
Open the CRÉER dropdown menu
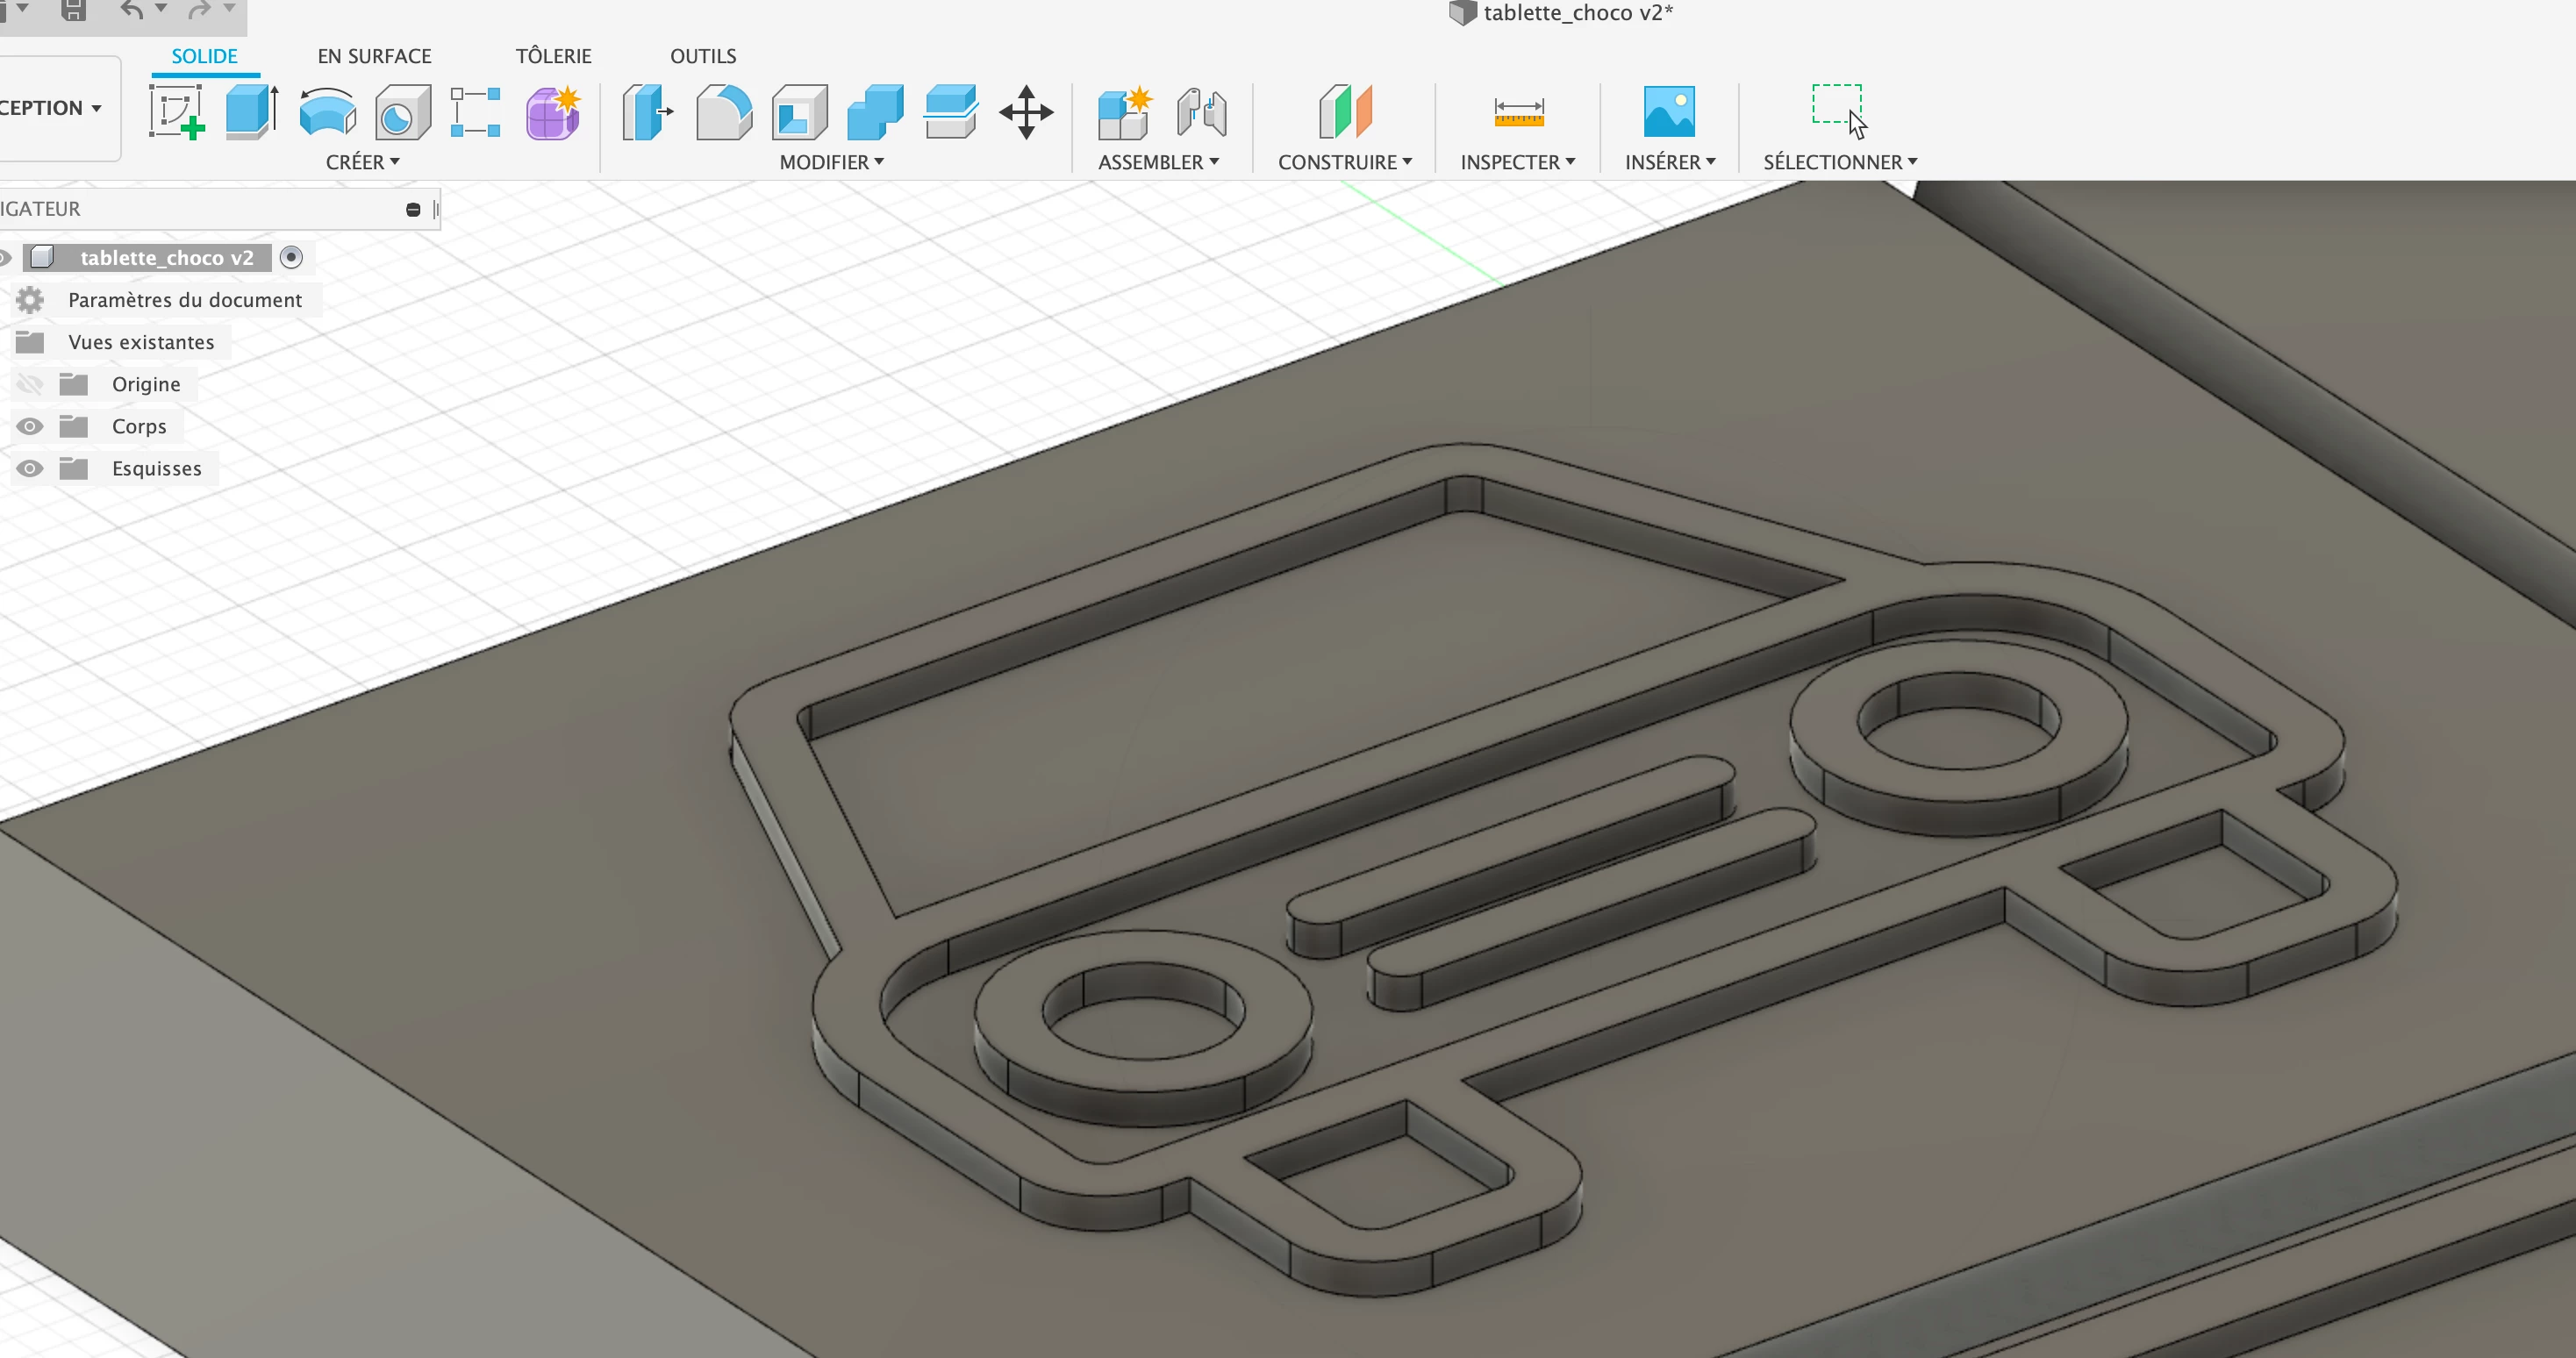pos(362,162)
